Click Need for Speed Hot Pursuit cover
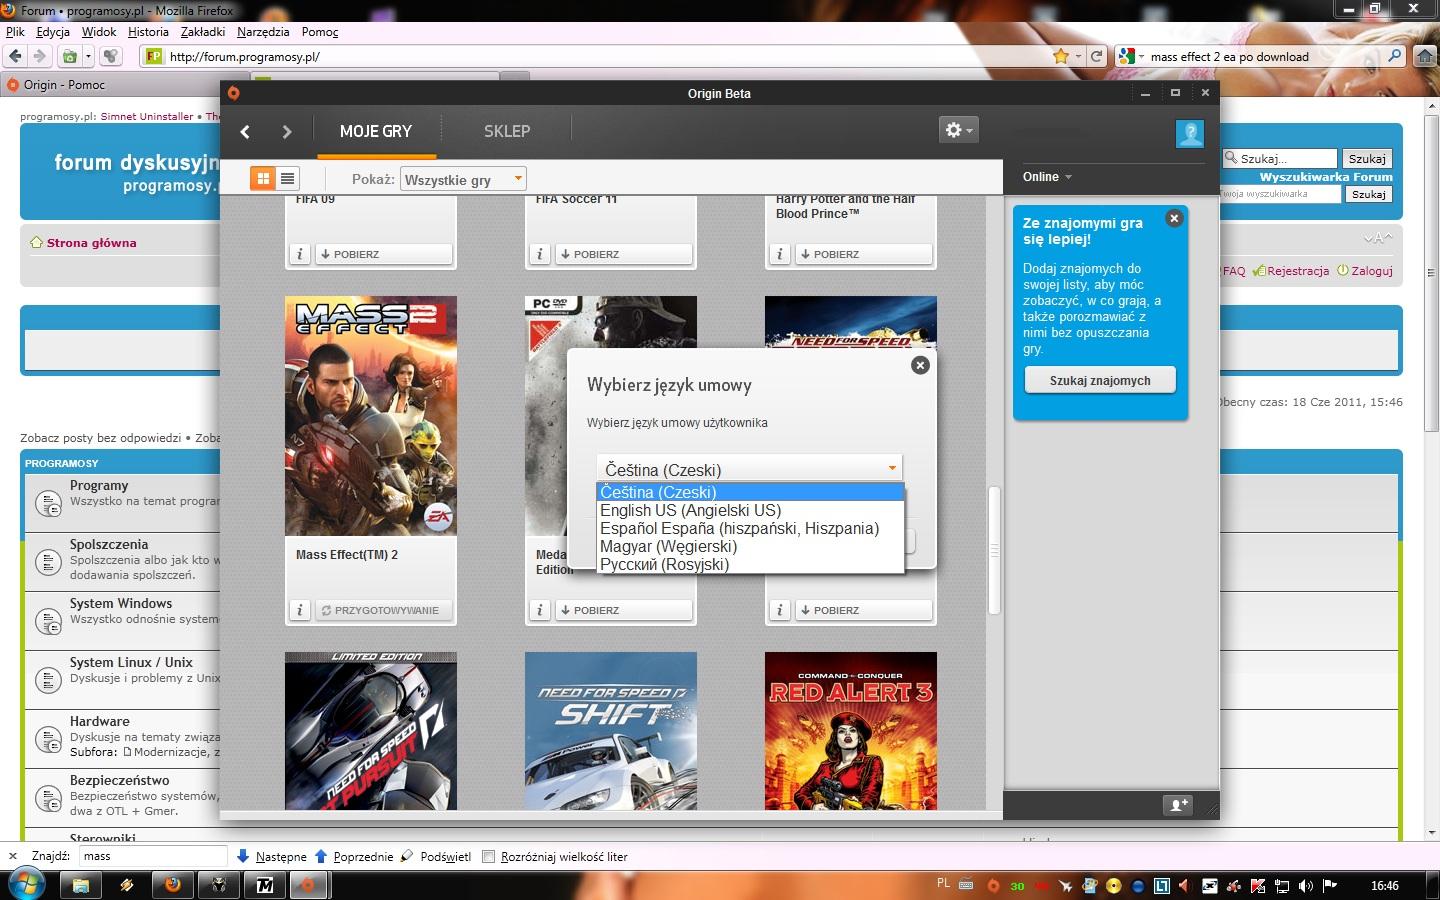Screen dimensions: 1440x900 click(371, 731)
